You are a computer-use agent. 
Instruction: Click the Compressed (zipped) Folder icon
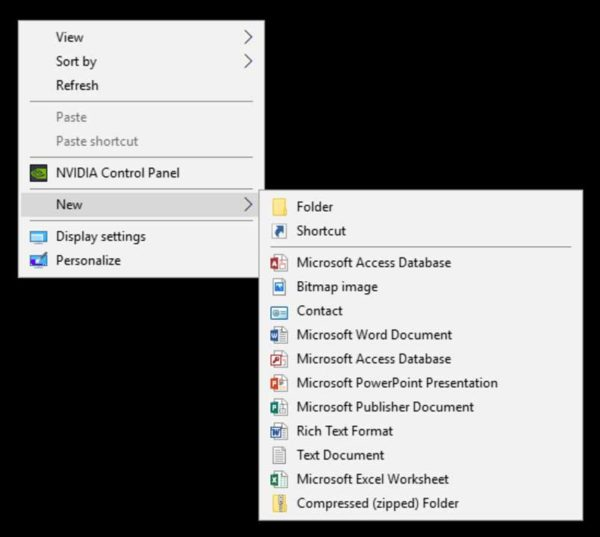coord(279,503)
